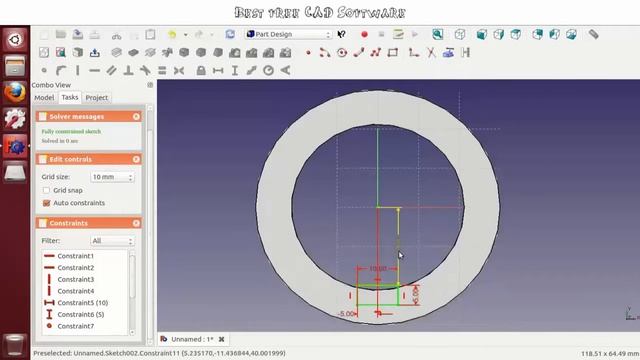
Task: Apply symmetric constraint icon
Action: [x=179, y=71]
